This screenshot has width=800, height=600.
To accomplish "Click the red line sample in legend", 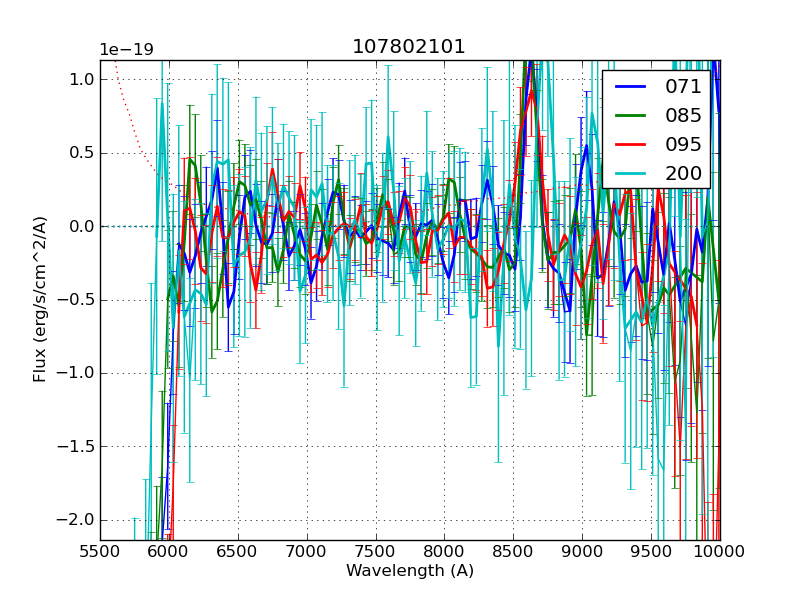I will (631, 144).
